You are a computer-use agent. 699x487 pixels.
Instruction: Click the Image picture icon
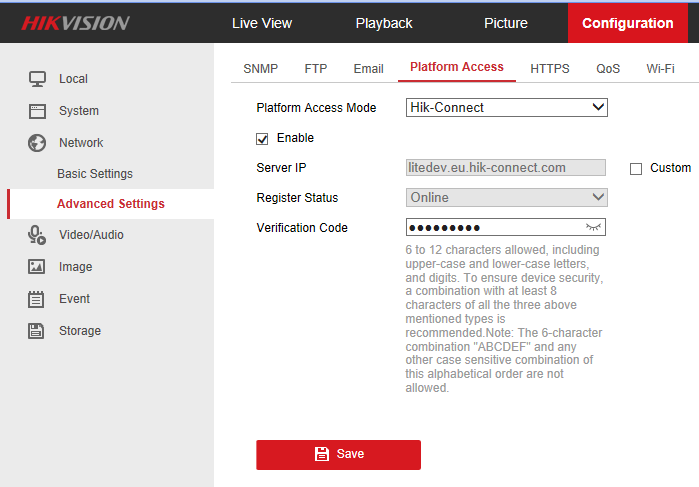pyautogui.click(x=37, y=267)
